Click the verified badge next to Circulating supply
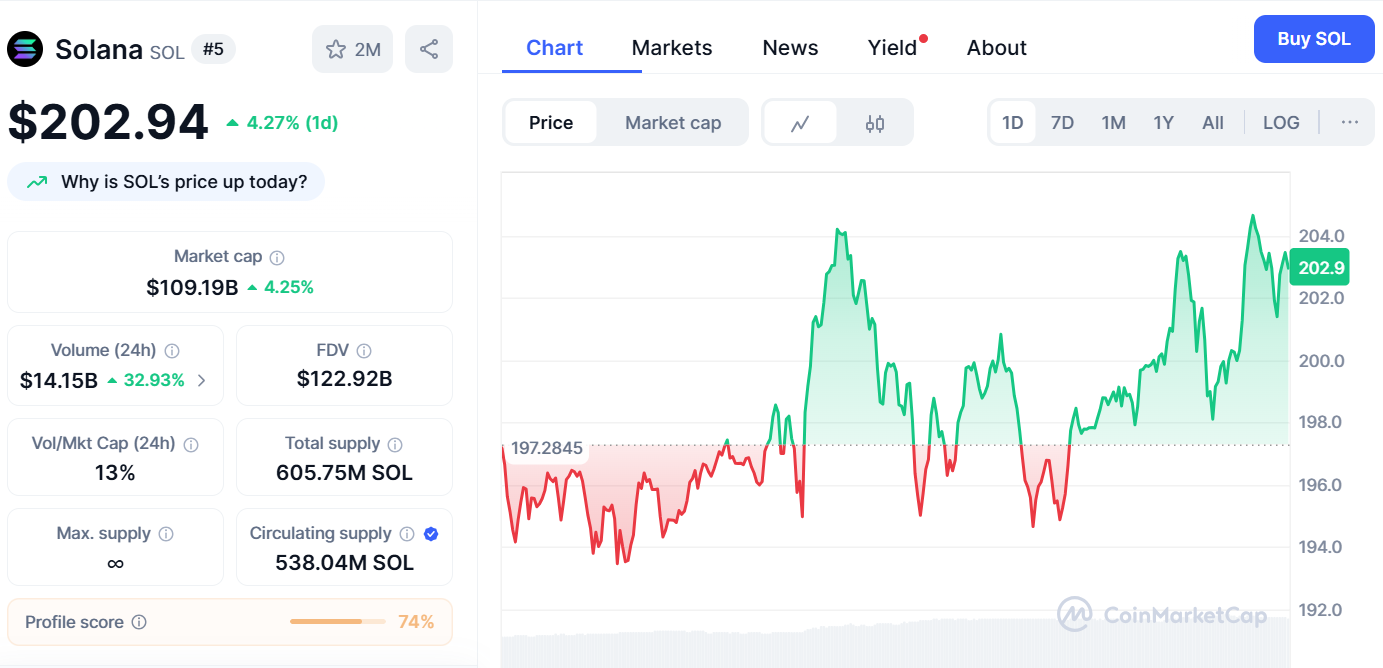Viewport: 1383px width, 668px height. 430,534
